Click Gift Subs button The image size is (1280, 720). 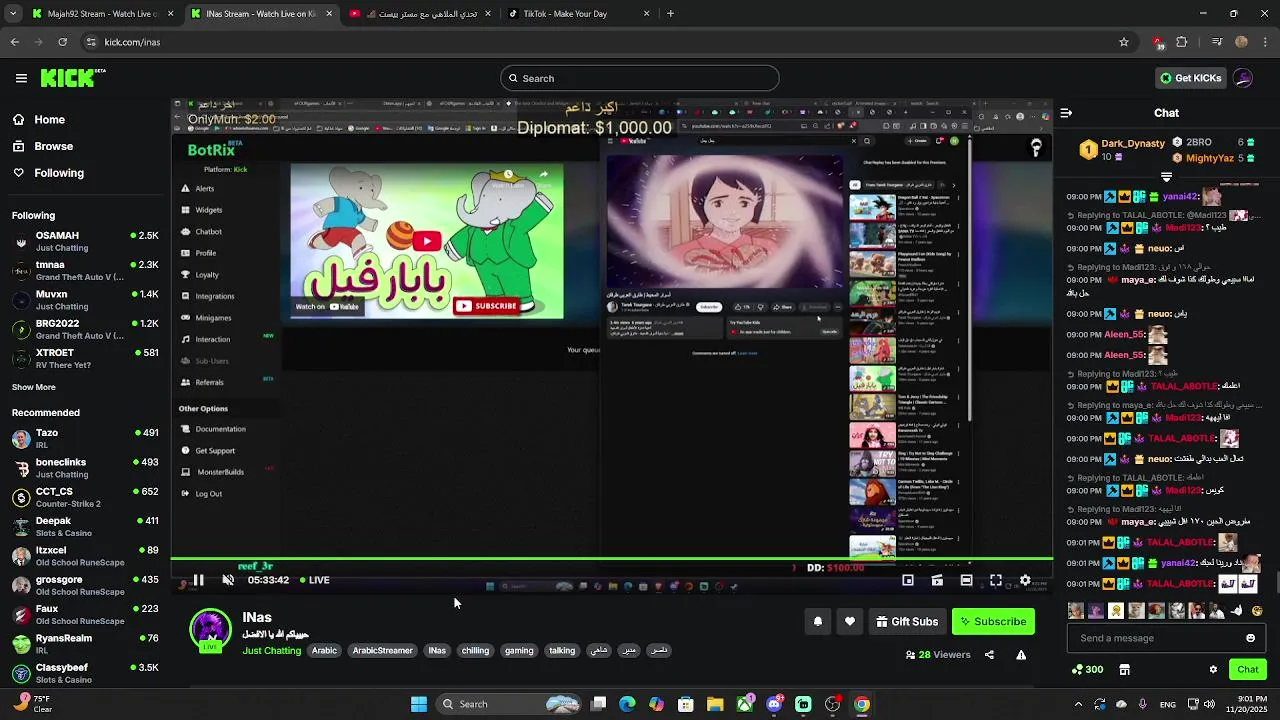pyautogui.click(x=907, y=622)
